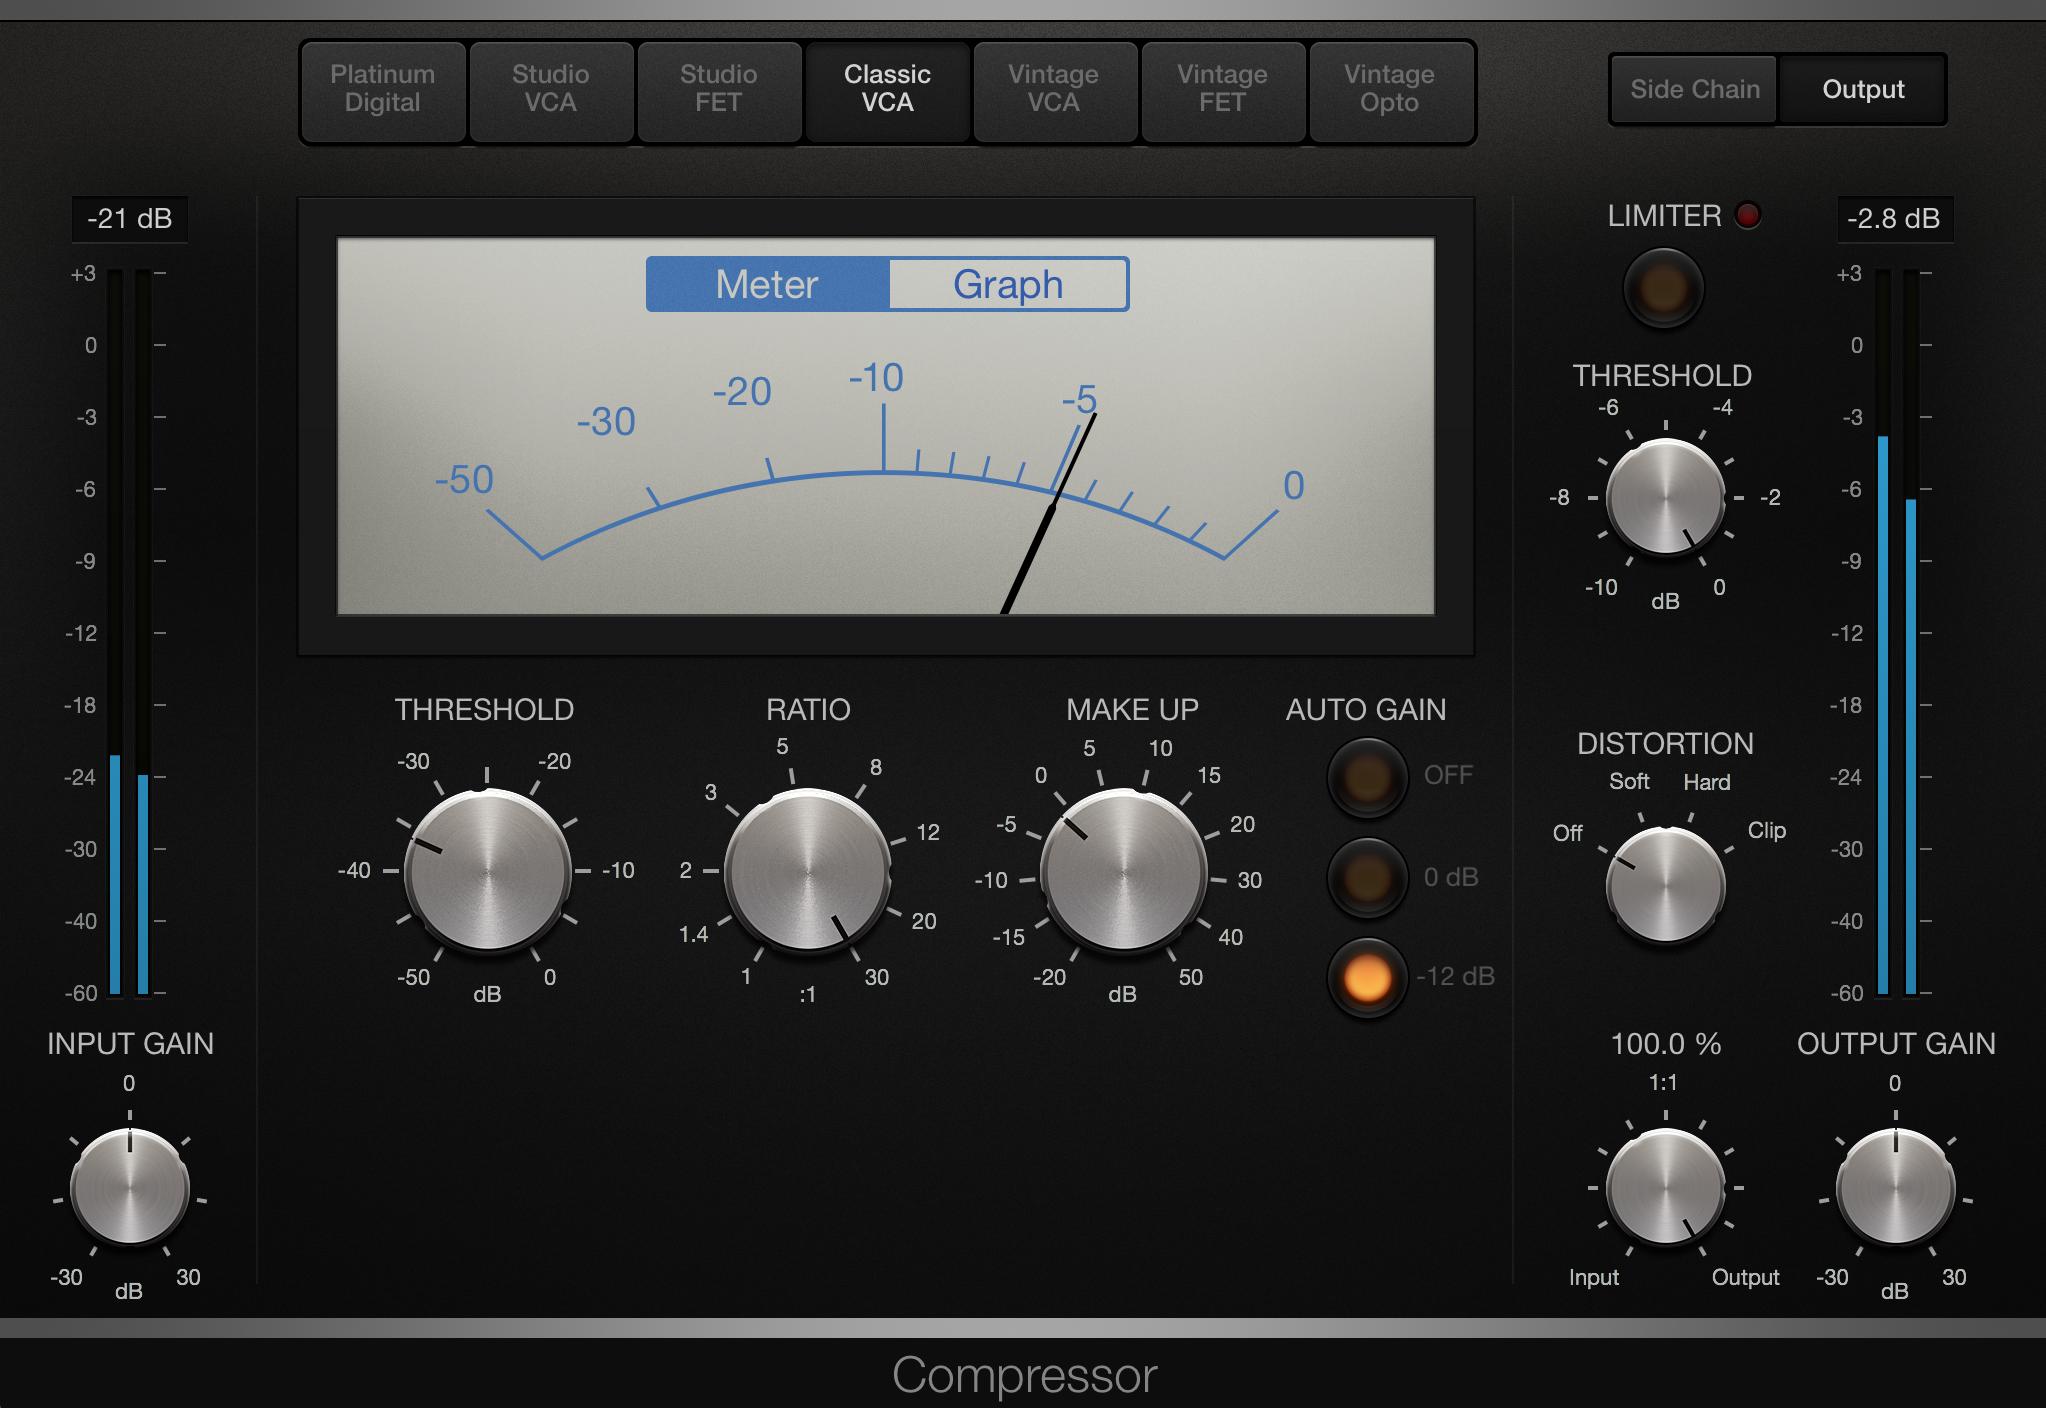Click the Limiter Threshold knob
The width and height of the screenshot is (2046, 1408).
(x=1665, y=497)
